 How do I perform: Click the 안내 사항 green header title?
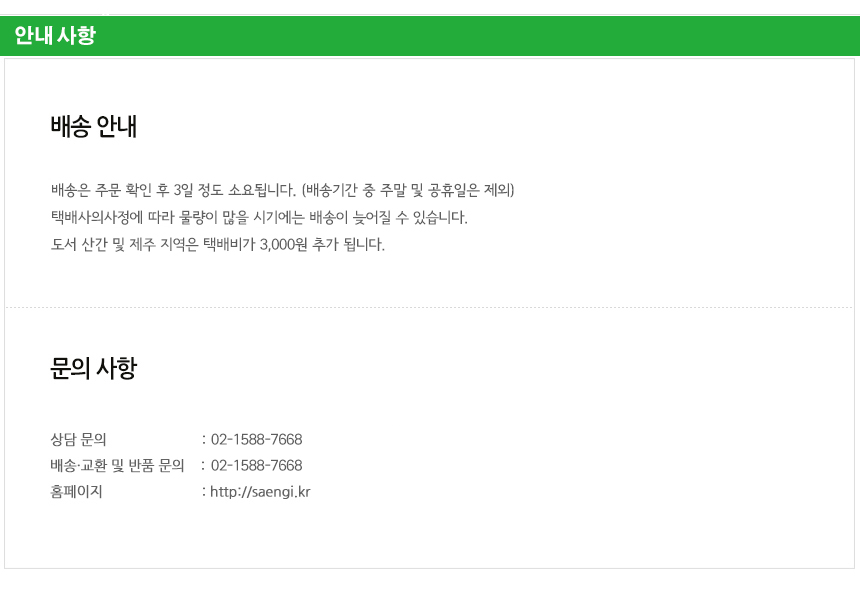pyautogui.click(x=55, y=36)
